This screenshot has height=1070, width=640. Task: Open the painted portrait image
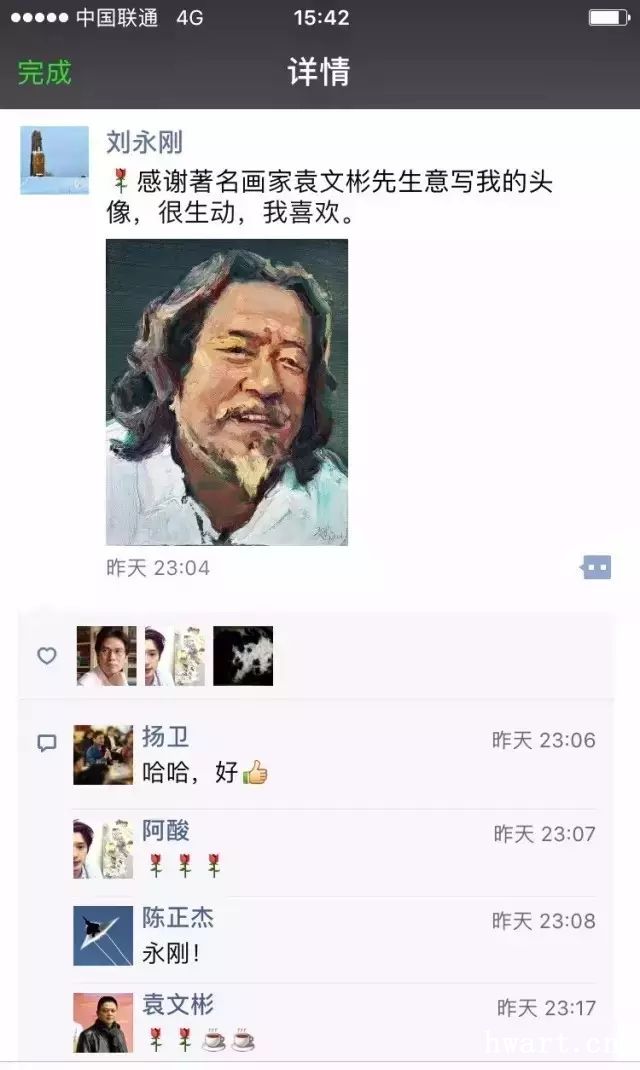pos(227,392)
